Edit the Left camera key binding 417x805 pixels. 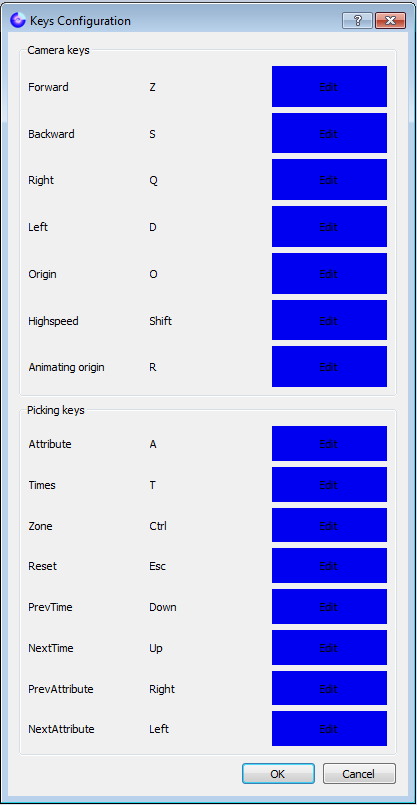(329, 227)
